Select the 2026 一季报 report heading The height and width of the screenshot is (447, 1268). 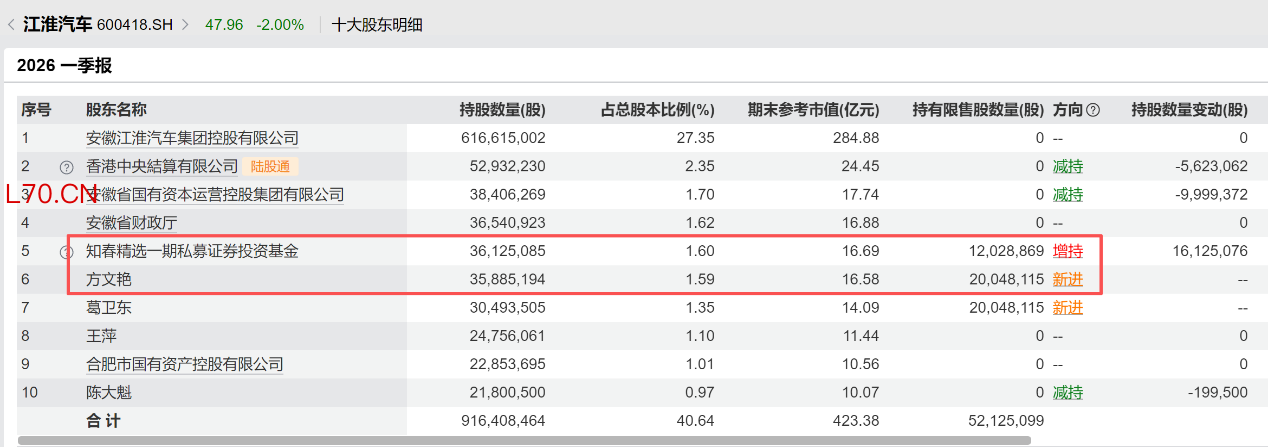click(65, 66)
